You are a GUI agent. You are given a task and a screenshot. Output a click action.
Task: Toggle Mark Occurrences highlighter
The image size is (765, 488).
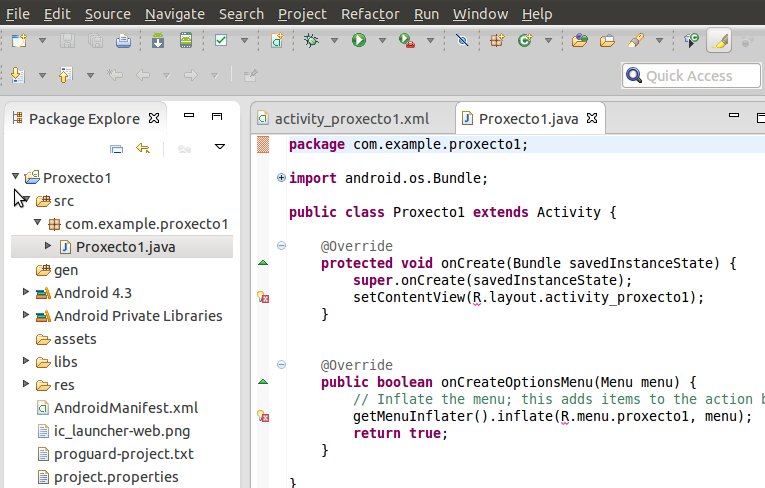coord(719,41)
